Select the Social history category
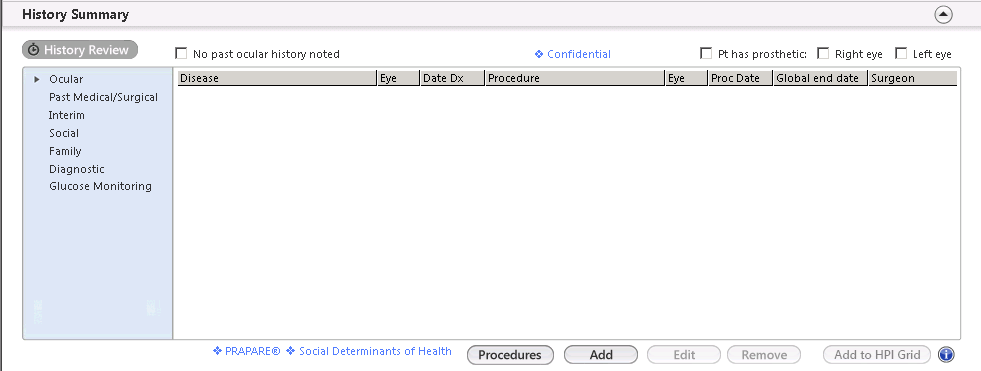This screenshot has width=981, height=371. pos(64,133)
